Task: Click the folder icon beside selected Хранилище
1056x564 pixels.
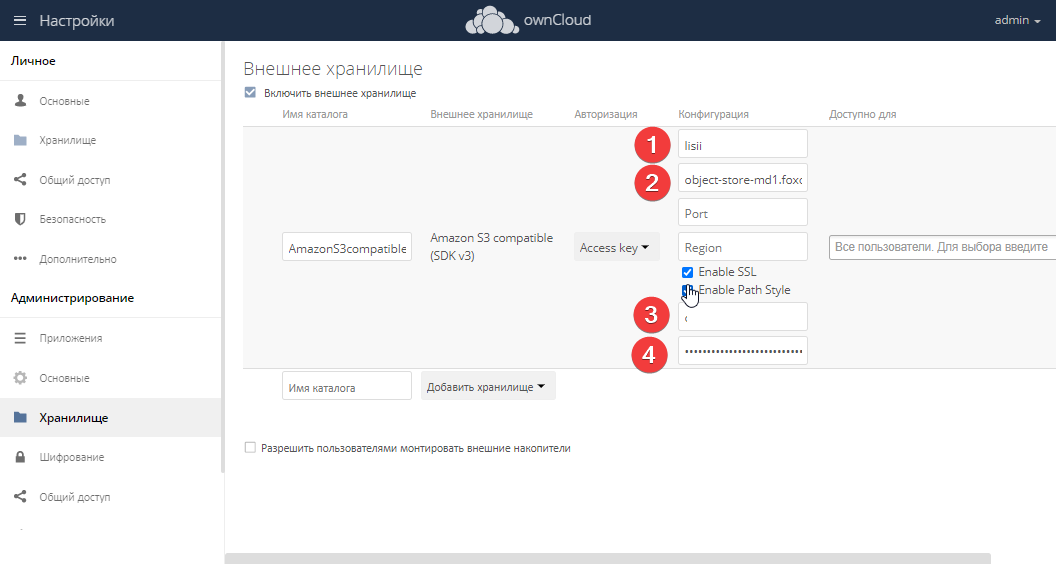Action: click(x=20, y=417)
